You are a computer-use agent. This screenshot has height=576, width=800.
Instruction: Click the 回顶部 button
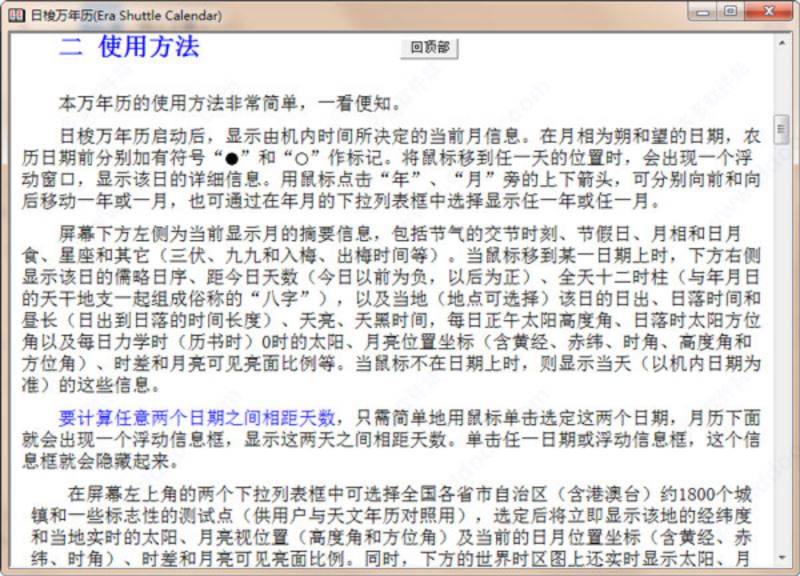429,48
